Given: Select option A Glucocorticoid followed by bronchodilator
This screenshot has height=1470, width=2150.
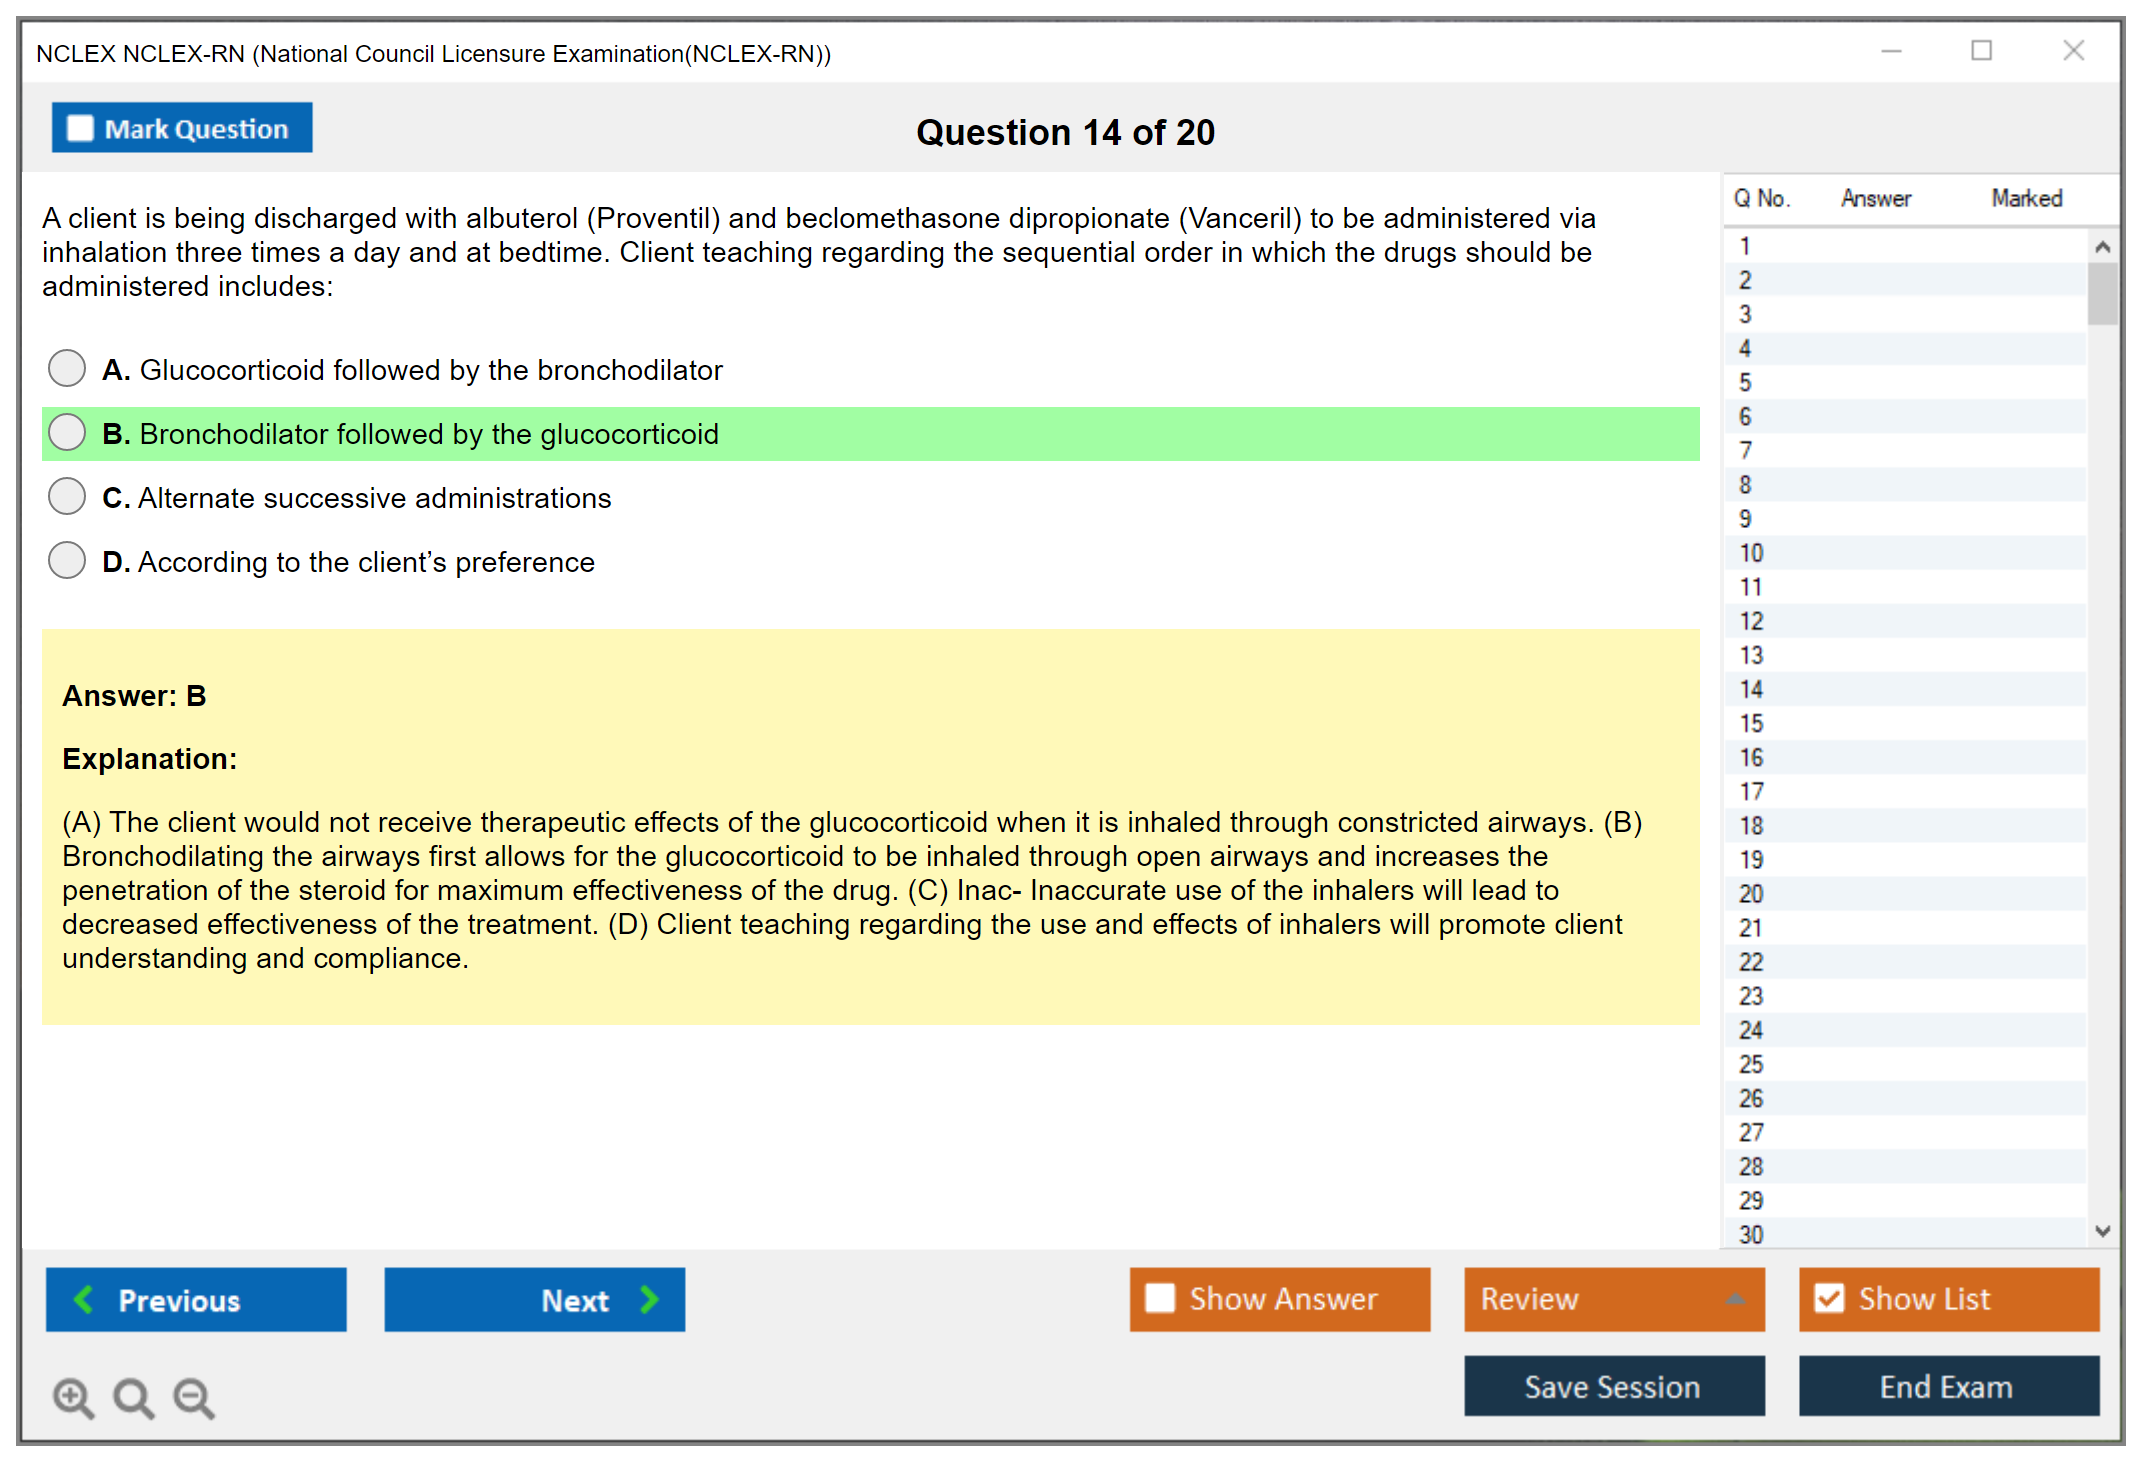Looking at the screenshot, I should [x=67, y=369].
